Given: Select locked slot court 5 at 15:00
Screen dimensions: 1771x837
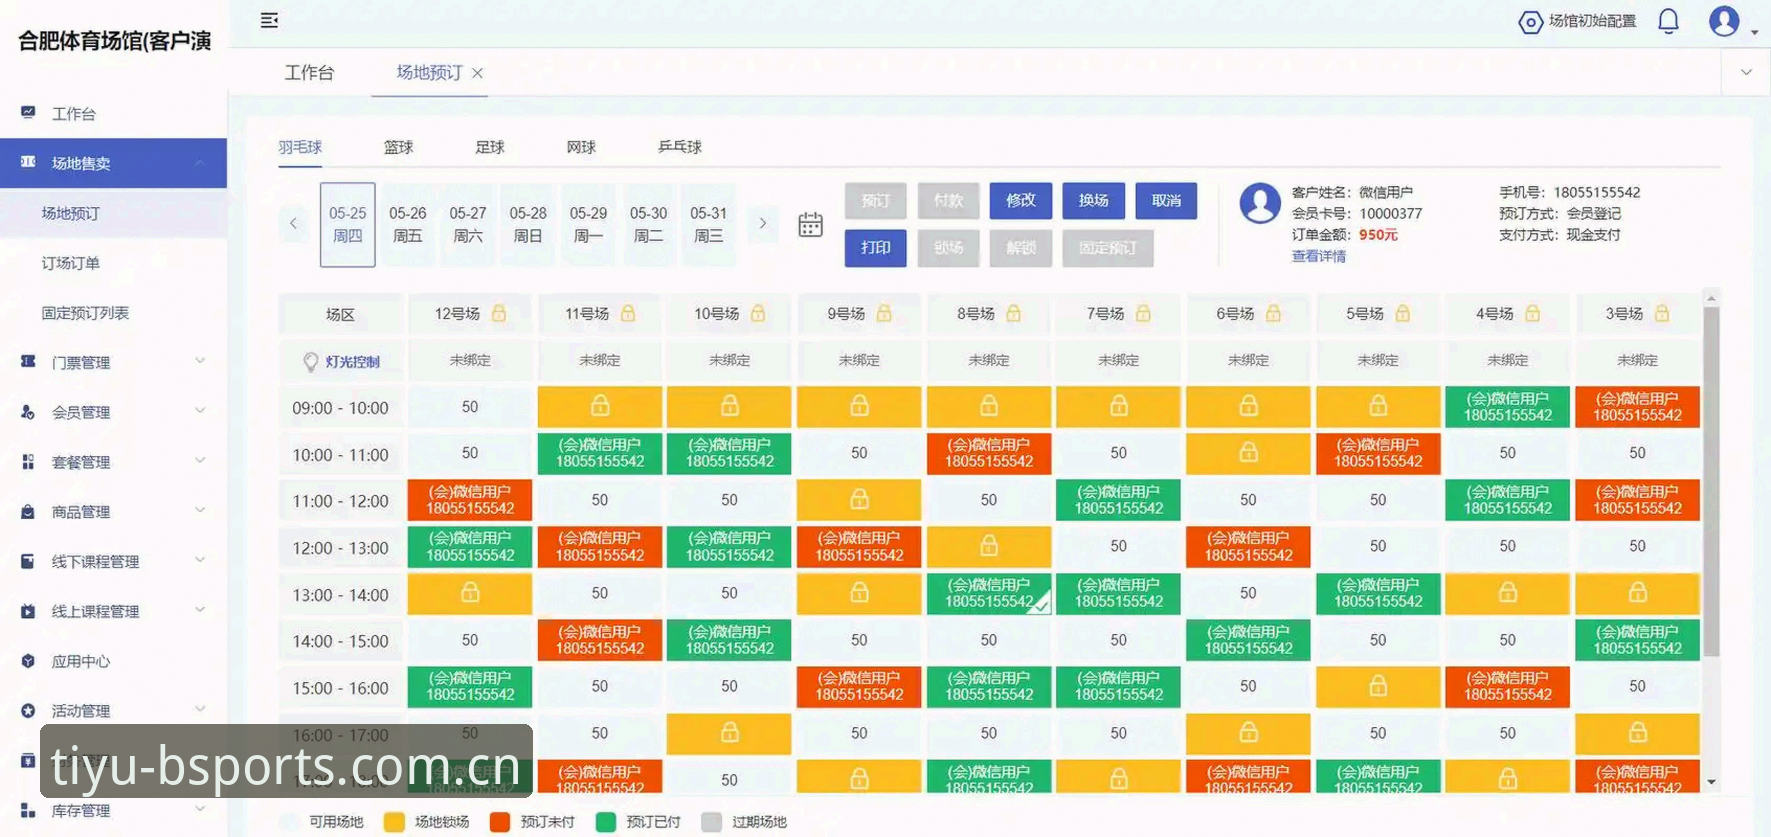Looking at the screenshot, I should [x=1378, y=686].
